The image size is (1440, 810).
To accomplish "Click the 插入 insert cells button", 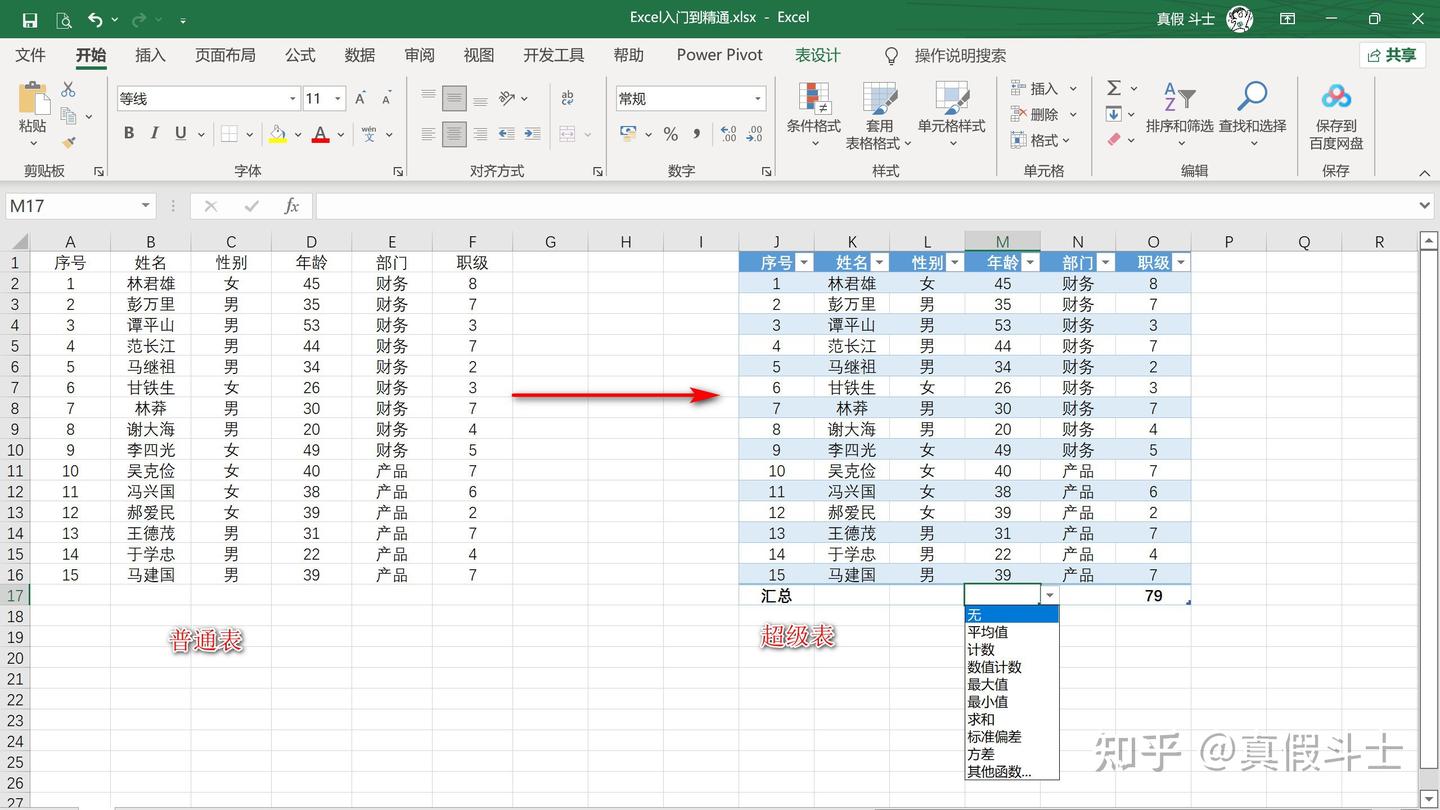I will 1035,88.
